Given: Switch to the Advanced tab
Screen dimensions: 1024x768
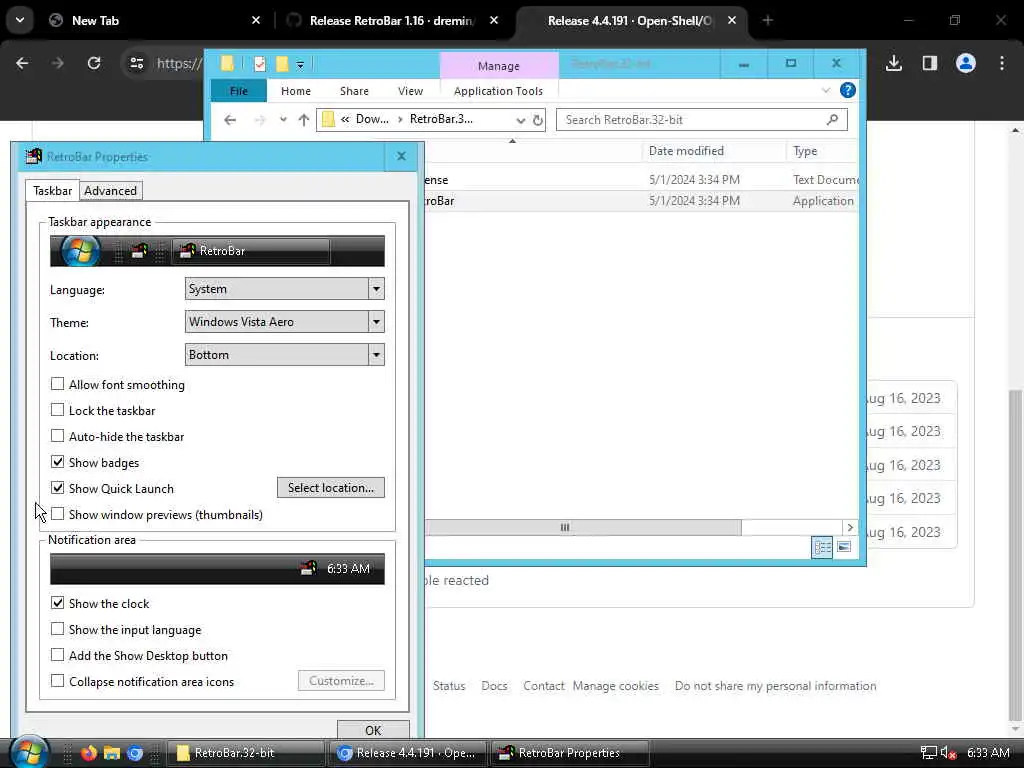Looking at the screenshot, I should [110, 191].
